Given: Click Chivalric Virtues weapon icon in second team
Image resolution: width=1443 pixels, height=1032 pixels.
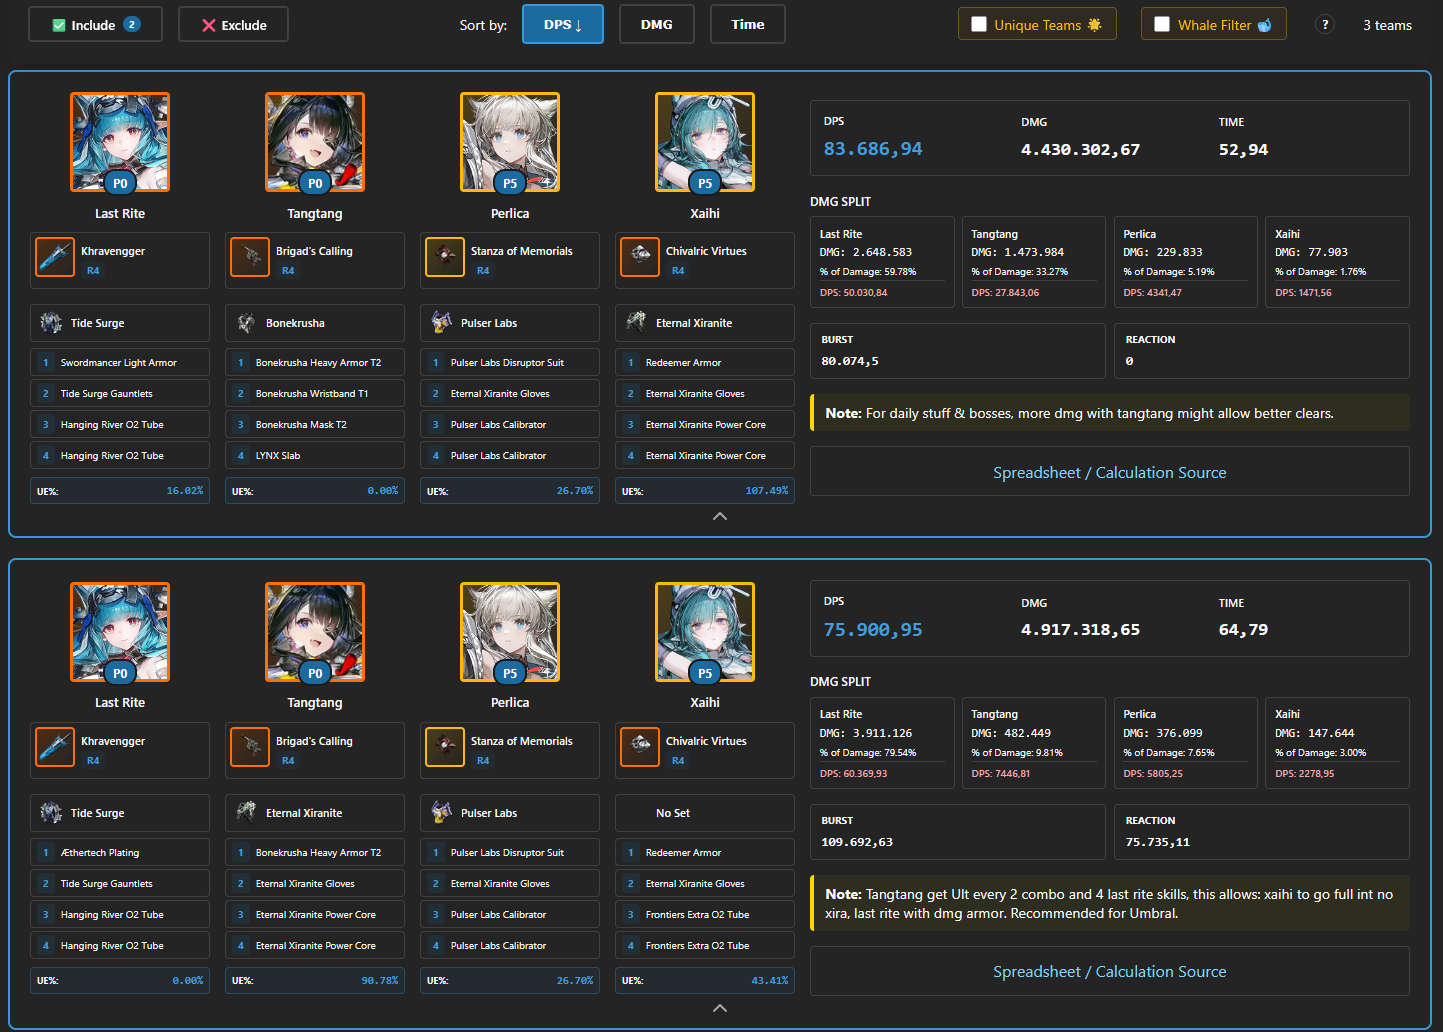Looking at the screenshot, I should pos(640,747).
